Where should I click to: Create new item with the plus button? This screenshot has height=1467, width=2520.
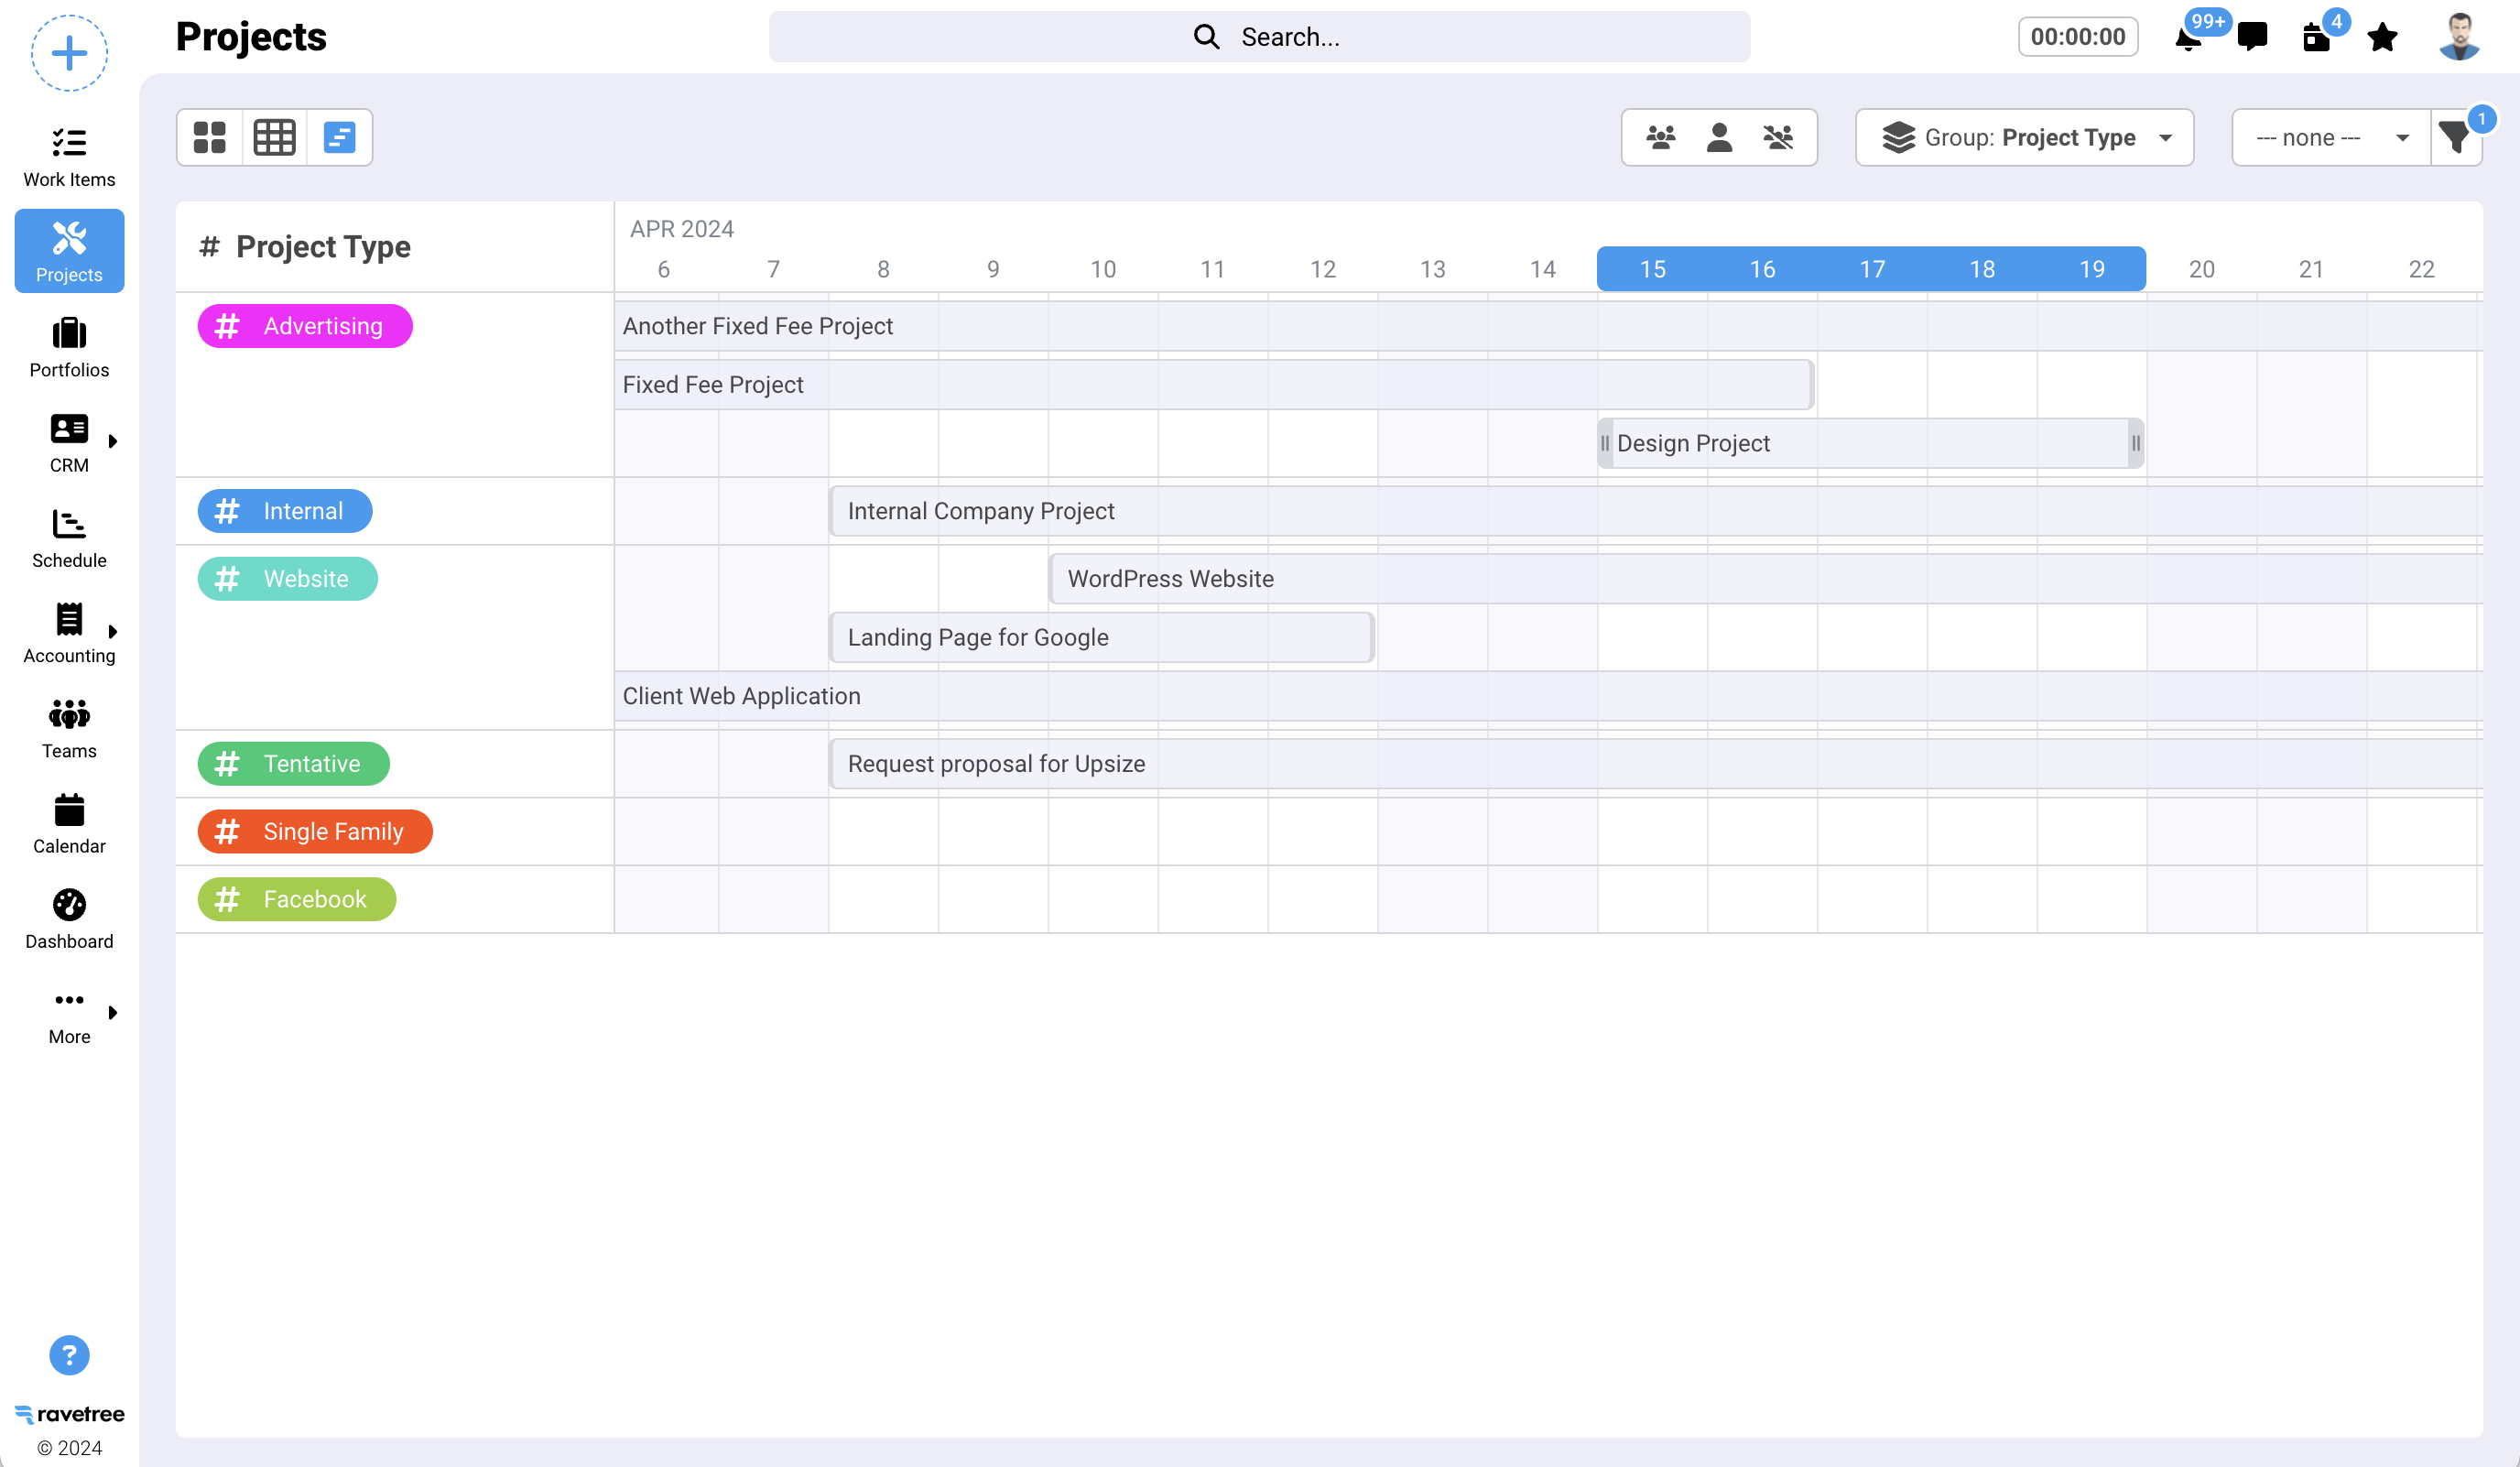68,53
